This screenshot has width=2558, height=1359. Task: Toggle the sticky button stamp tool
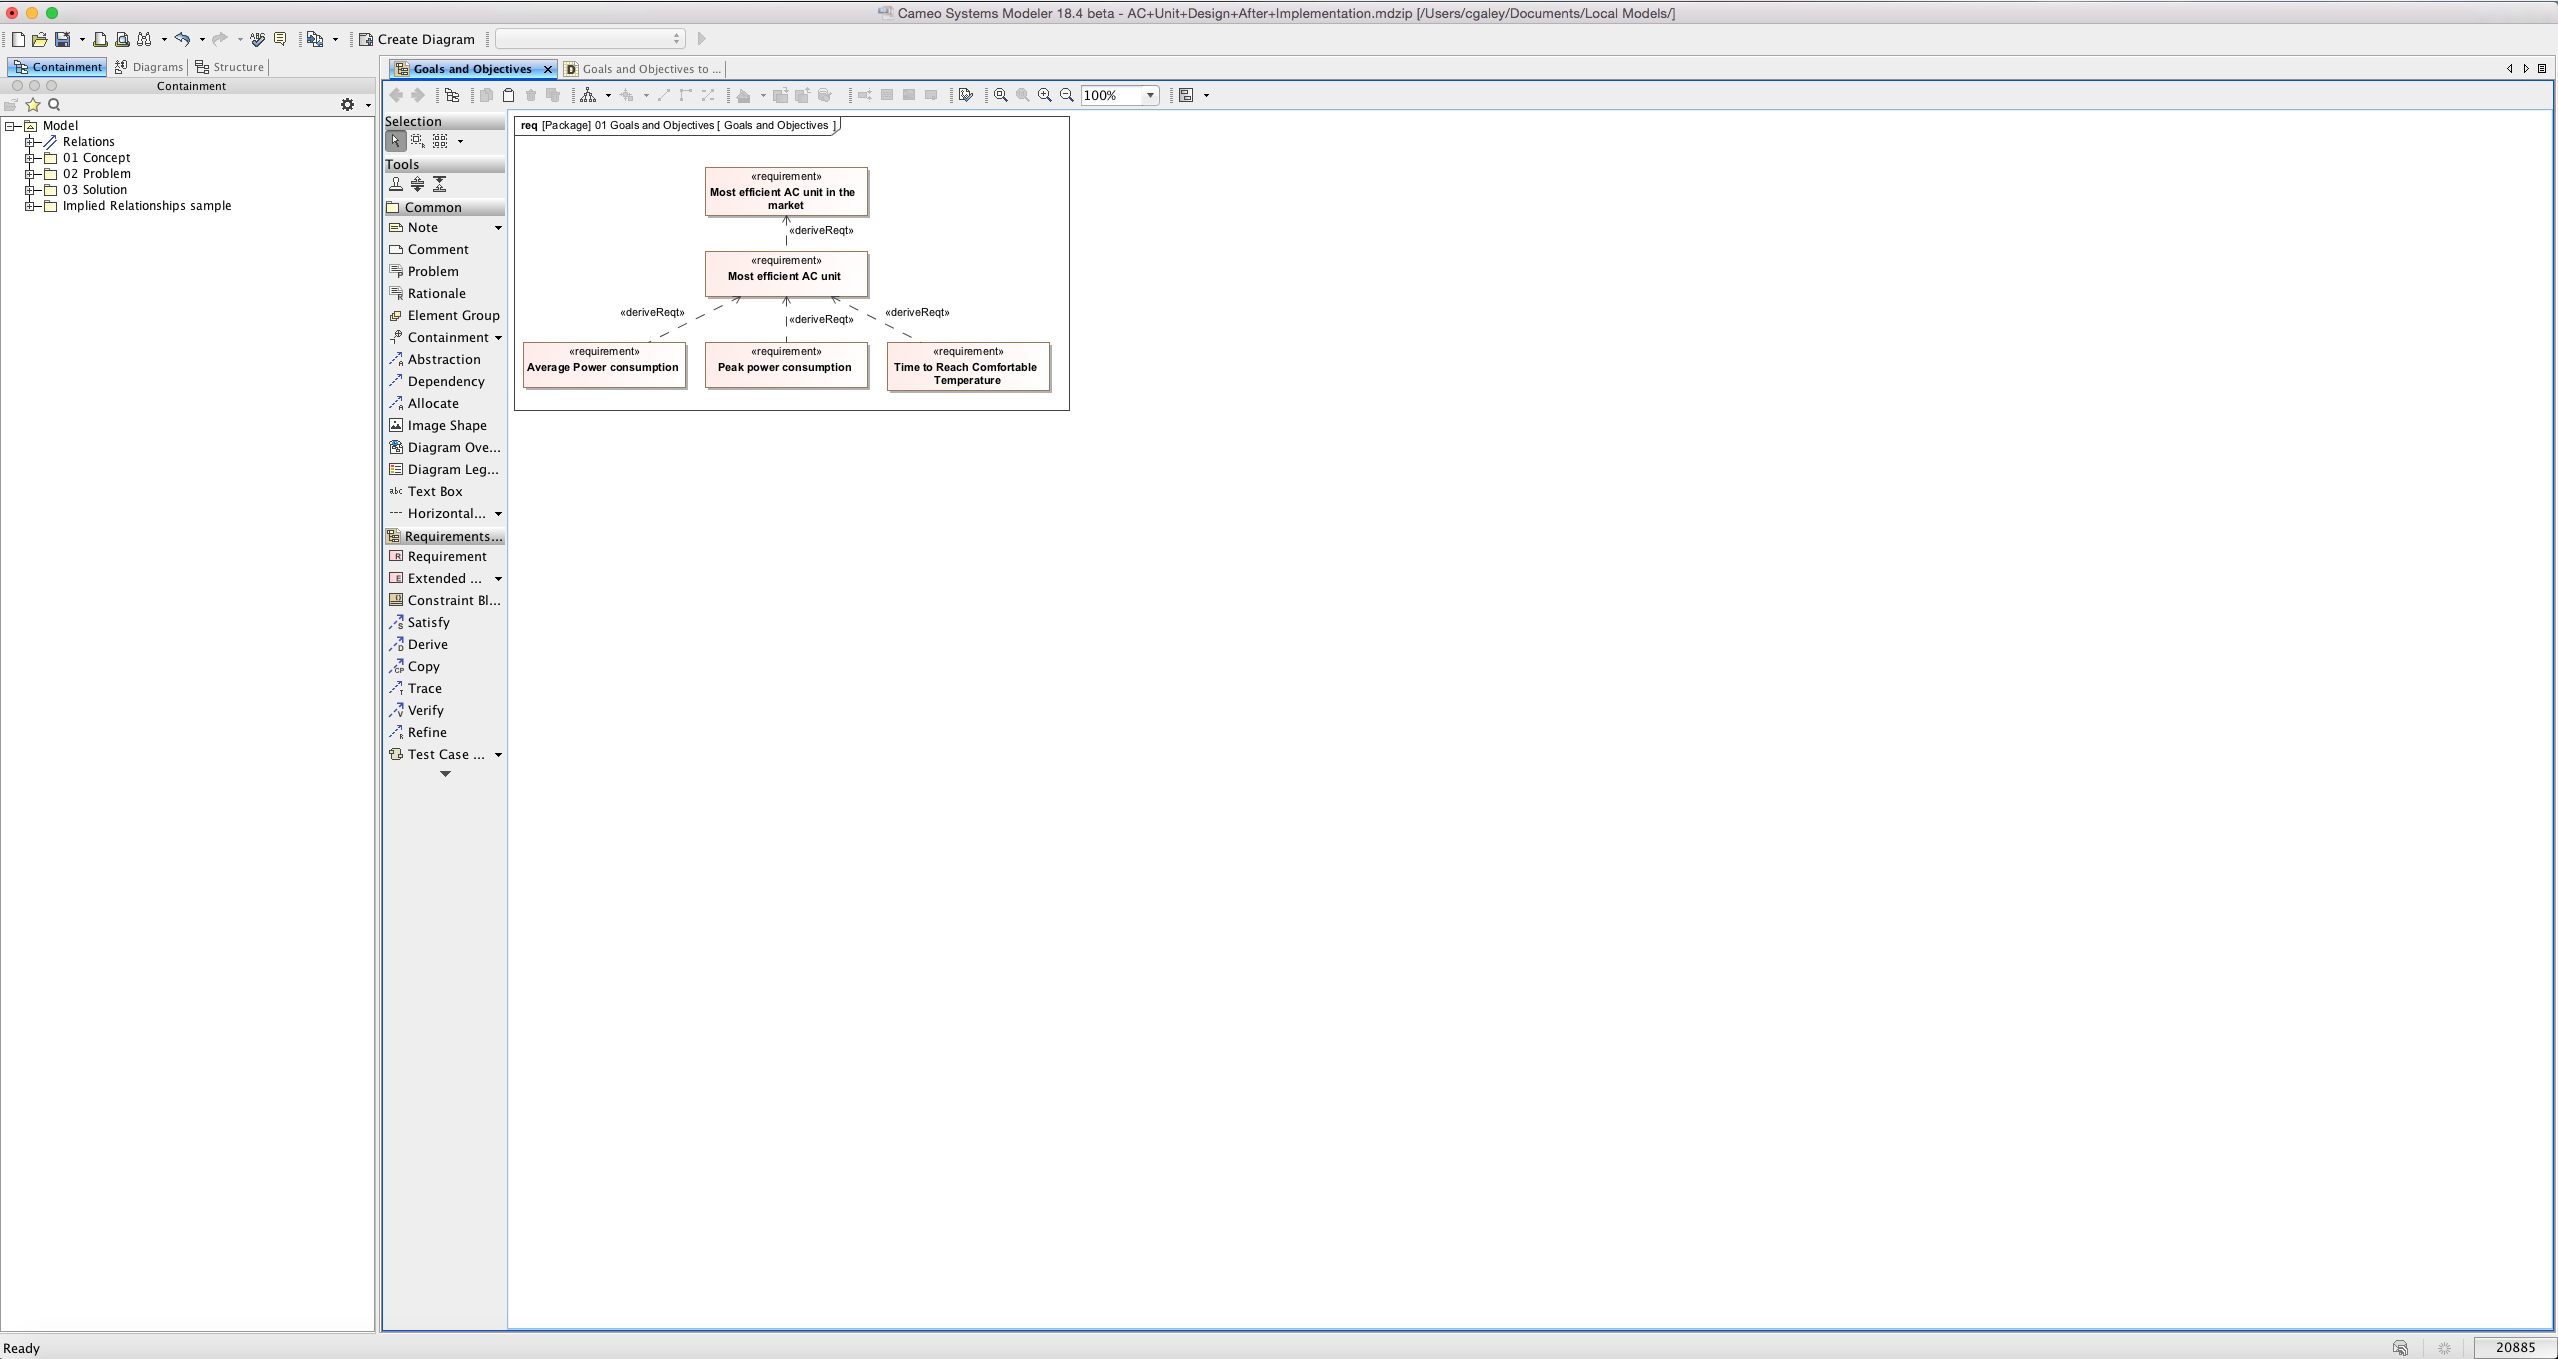(x=396, y=184)
